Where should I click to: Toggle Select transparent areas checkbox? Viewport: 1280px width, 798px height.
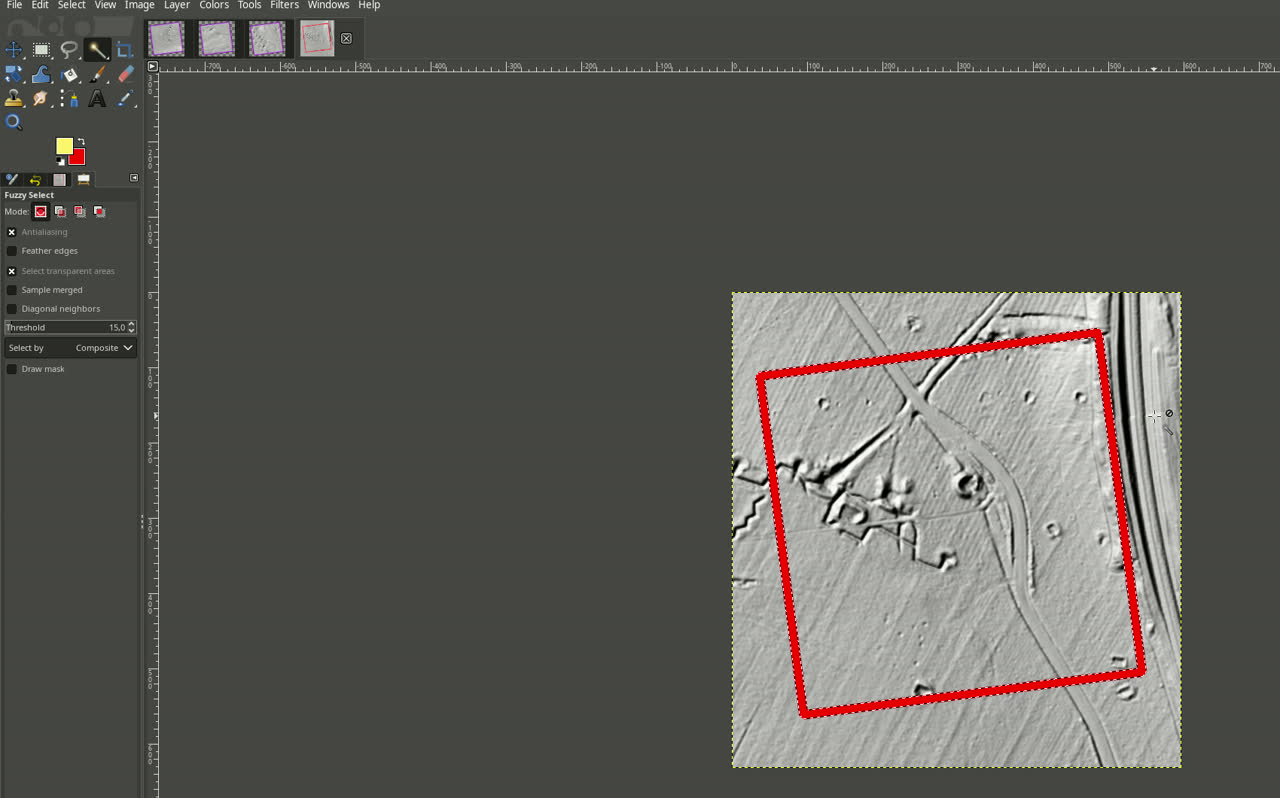click(12, 271)
